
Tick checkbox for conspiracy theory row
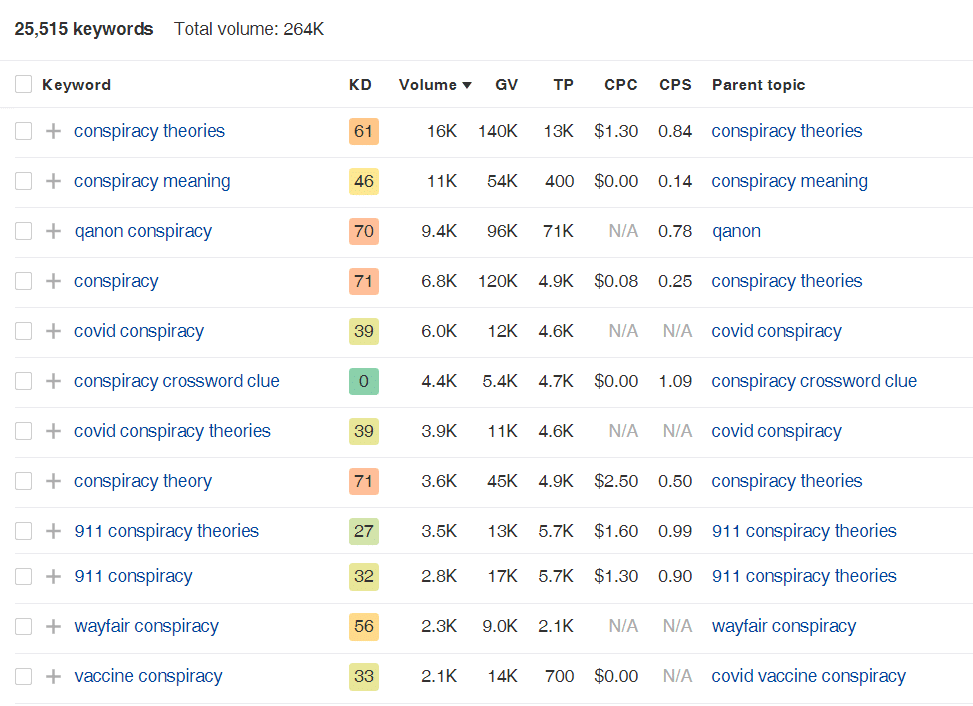[x=24, y=481]
